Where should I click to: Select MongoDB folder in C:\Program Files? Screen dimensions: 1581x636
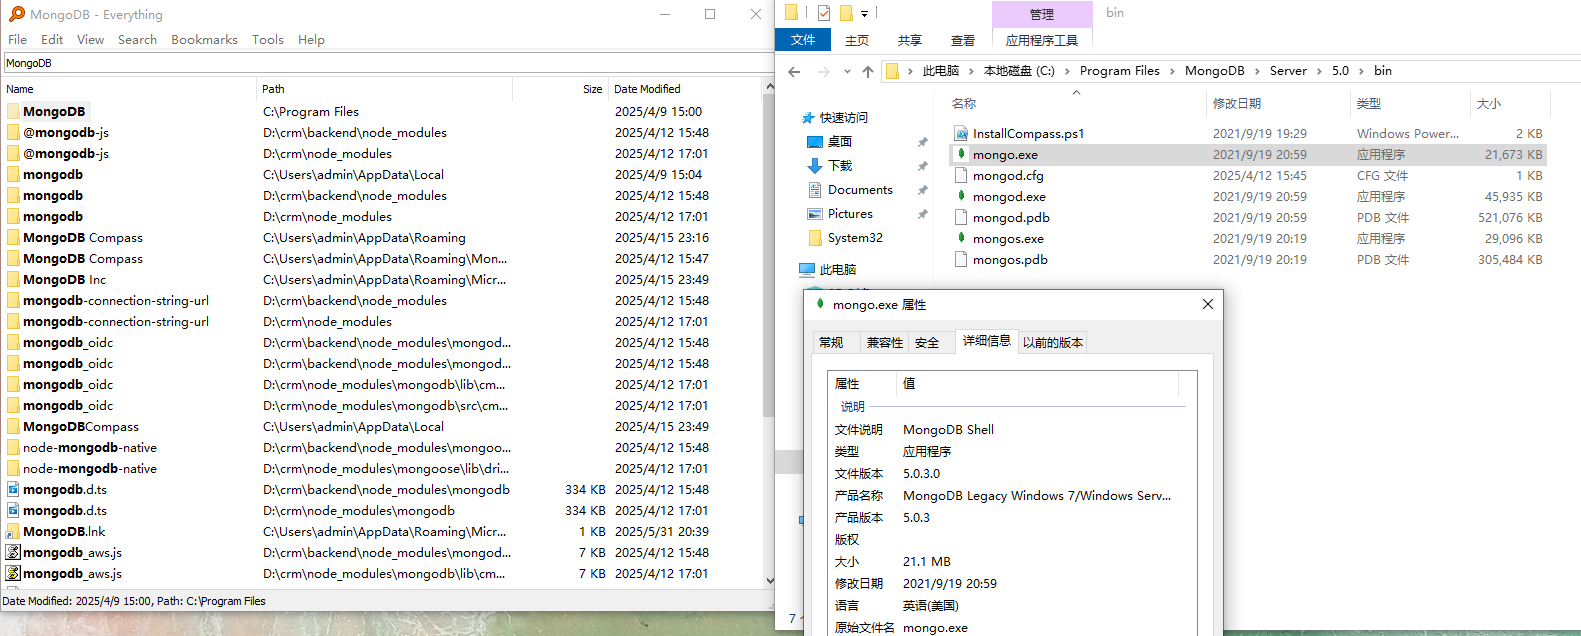54,112
